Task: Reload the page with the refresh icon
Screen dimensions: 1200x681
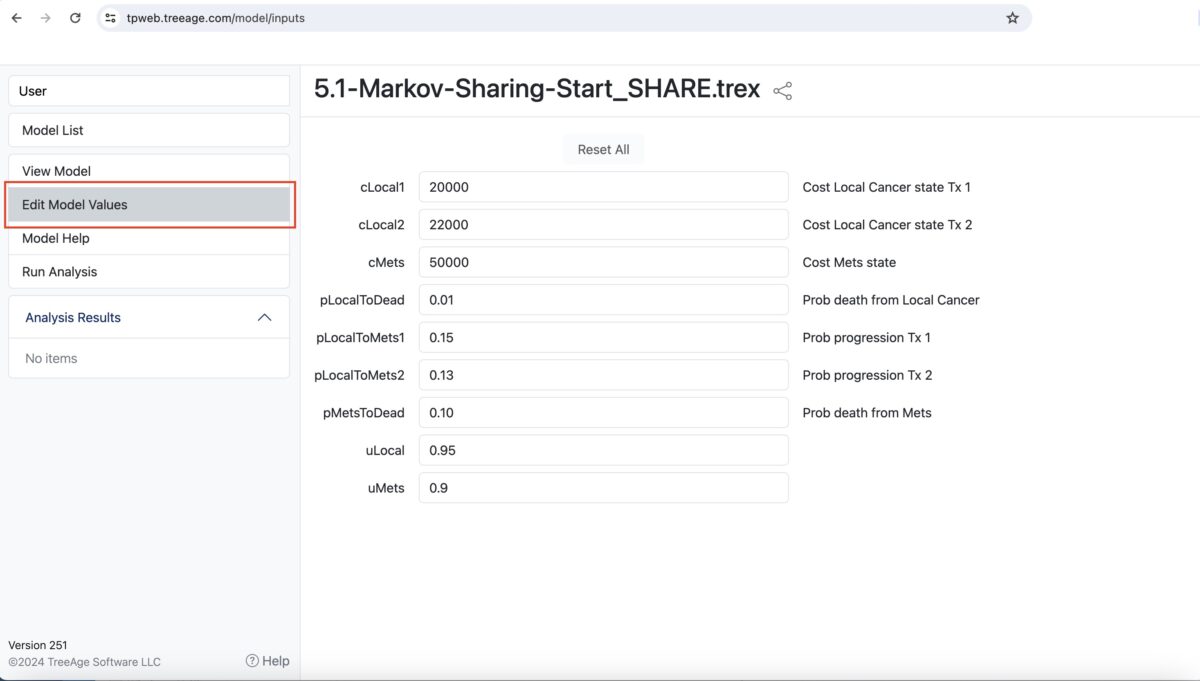Action: [x=75, y=17]
